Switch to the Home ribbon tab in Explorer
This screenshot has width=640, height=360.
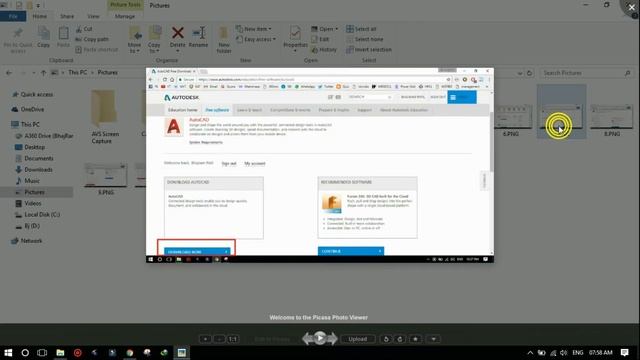pyautogui.click(x=40, y=16)
